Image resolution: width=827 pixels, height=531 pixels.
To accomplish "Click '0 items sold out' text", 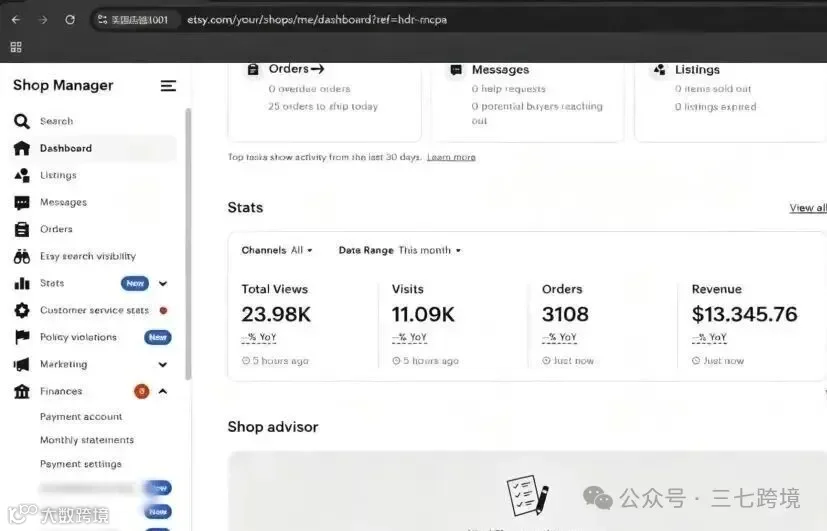I will (713, 89).
